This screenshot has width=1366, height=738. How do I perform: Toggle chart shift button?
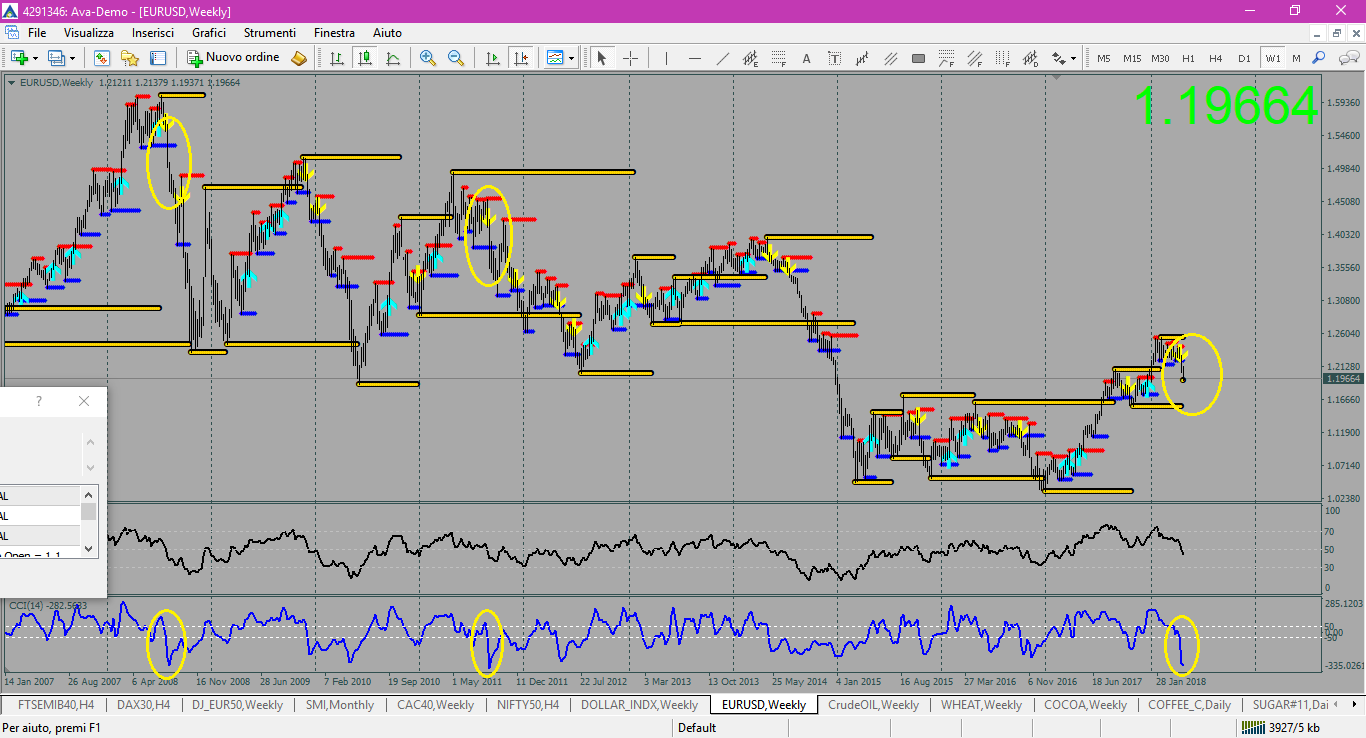tap(520, 58)
